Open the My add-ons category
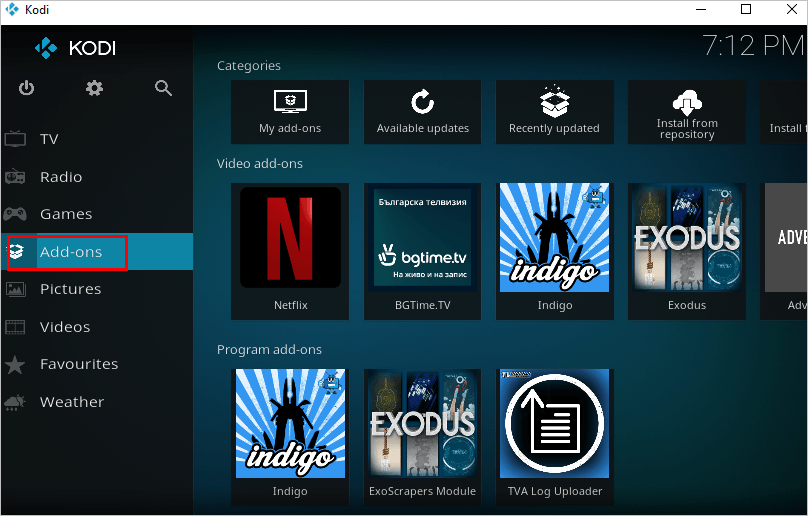808x516 pixels. [290, 112]
